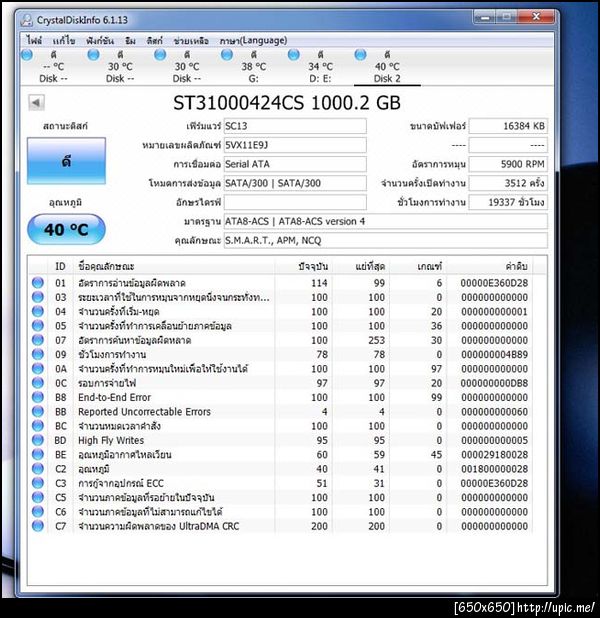Select the Reported Uncorrectable Errors row text
600x618 pixels.
point(144,412)
